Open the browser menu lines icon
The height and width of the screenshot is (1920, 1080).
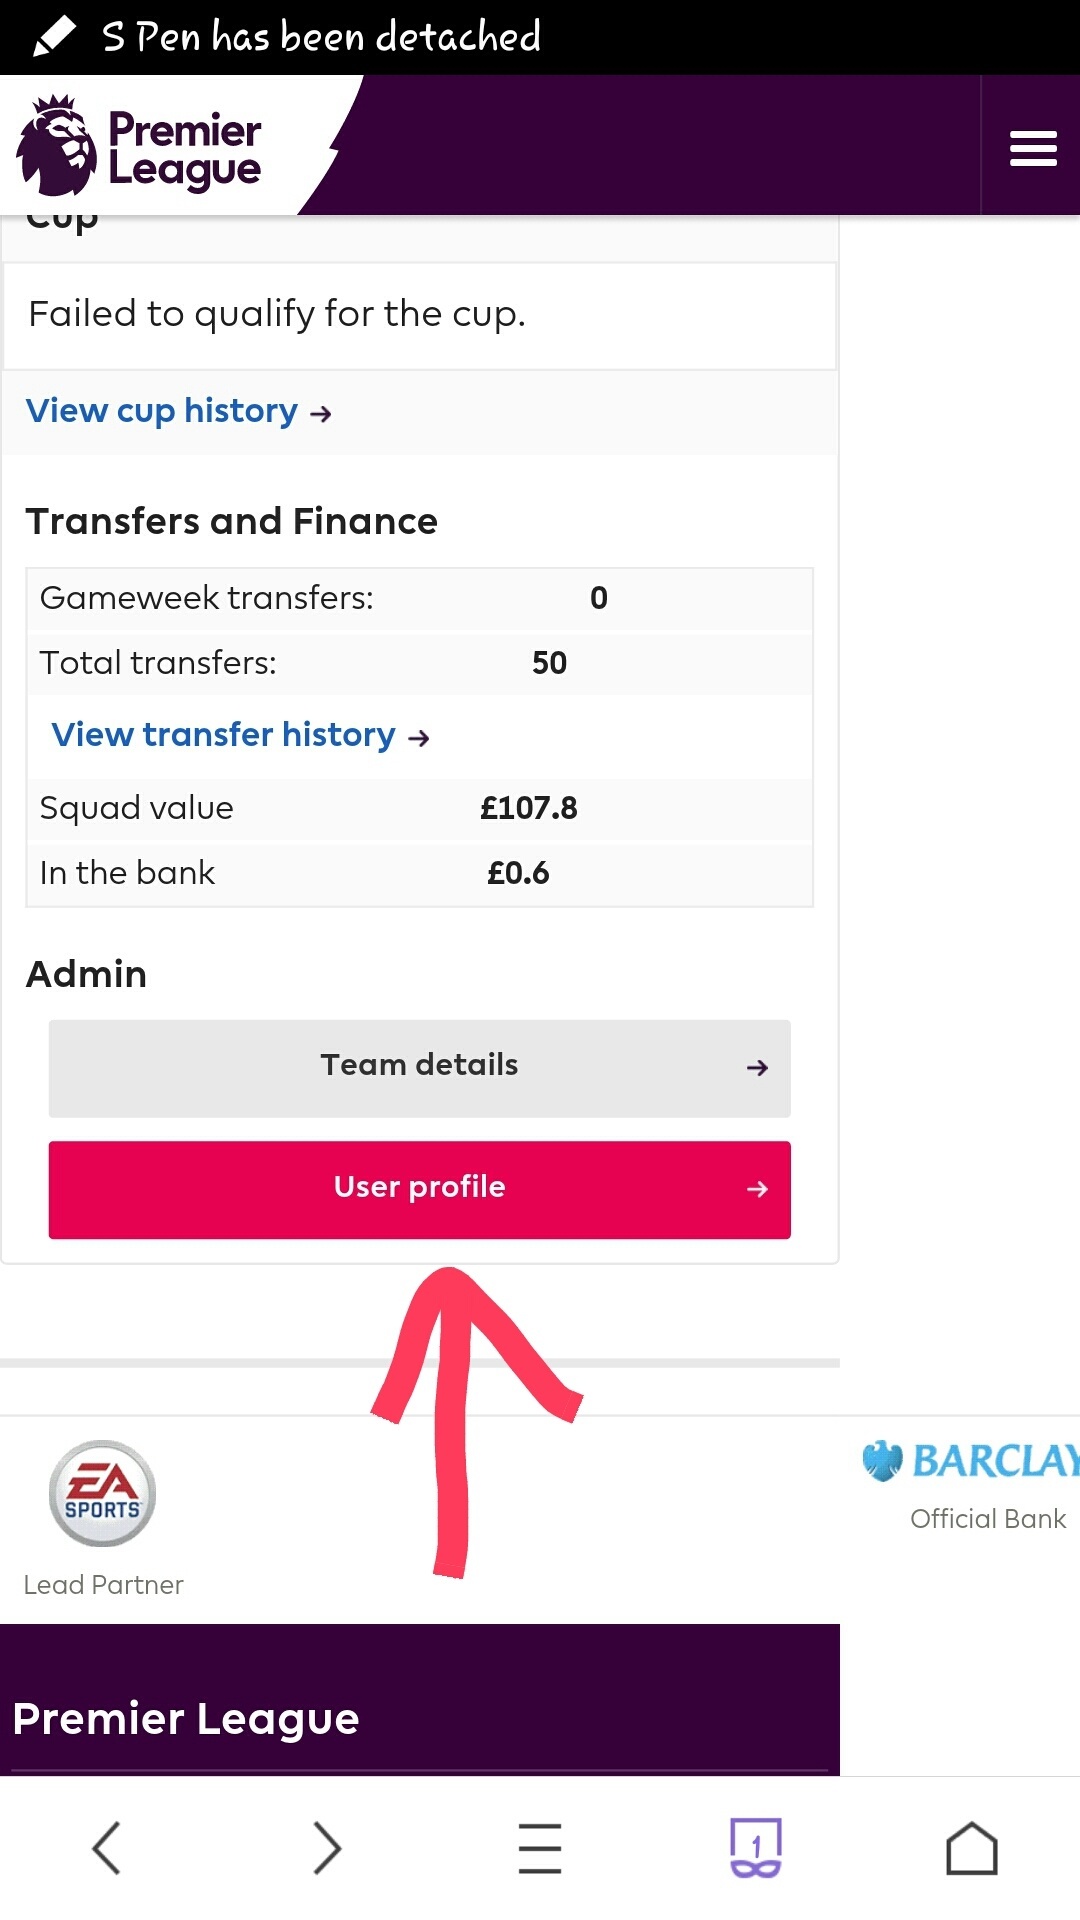pos(540,1847)
